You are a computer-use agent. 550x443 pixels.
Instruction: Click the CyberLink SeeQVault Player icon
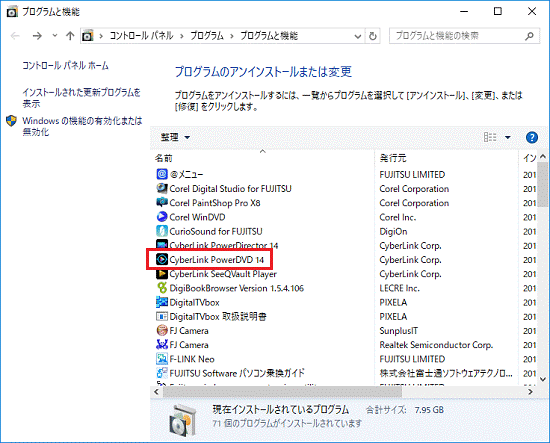162,274
